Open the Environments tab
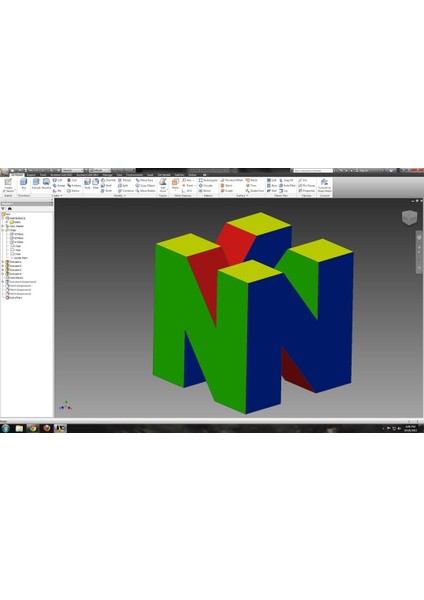Viewport: 424px width, 600px height. click(x=134, y=175)
